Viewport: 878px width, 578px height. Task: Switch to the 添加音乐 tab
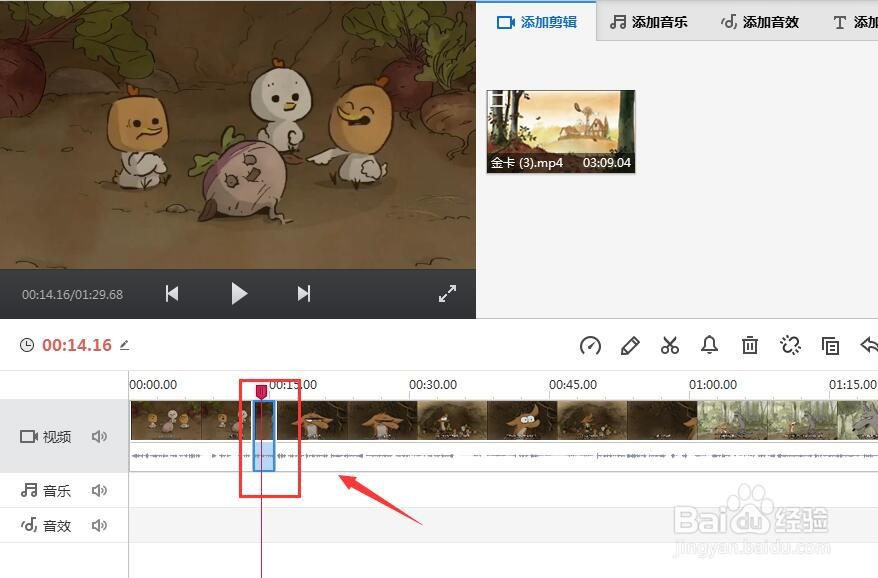[648, 22]
